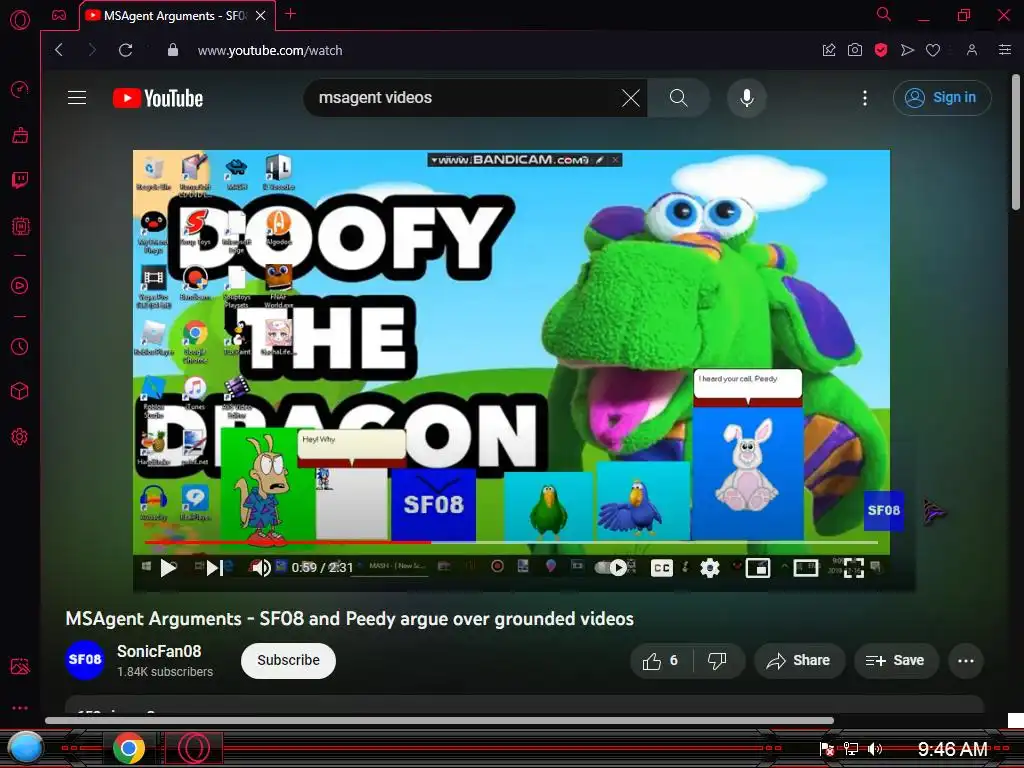
Task: Open system tray volume icon
Action: point(875,749)
